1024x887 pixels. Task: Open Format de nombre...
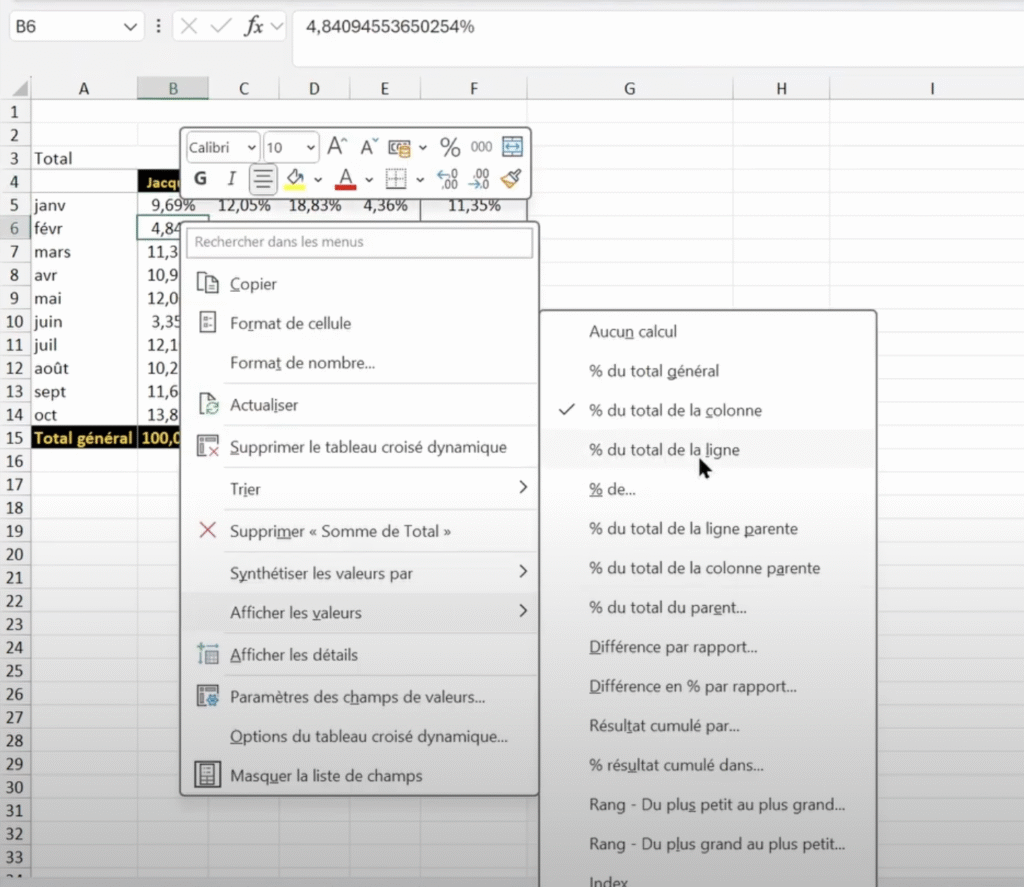pos(360,363)
